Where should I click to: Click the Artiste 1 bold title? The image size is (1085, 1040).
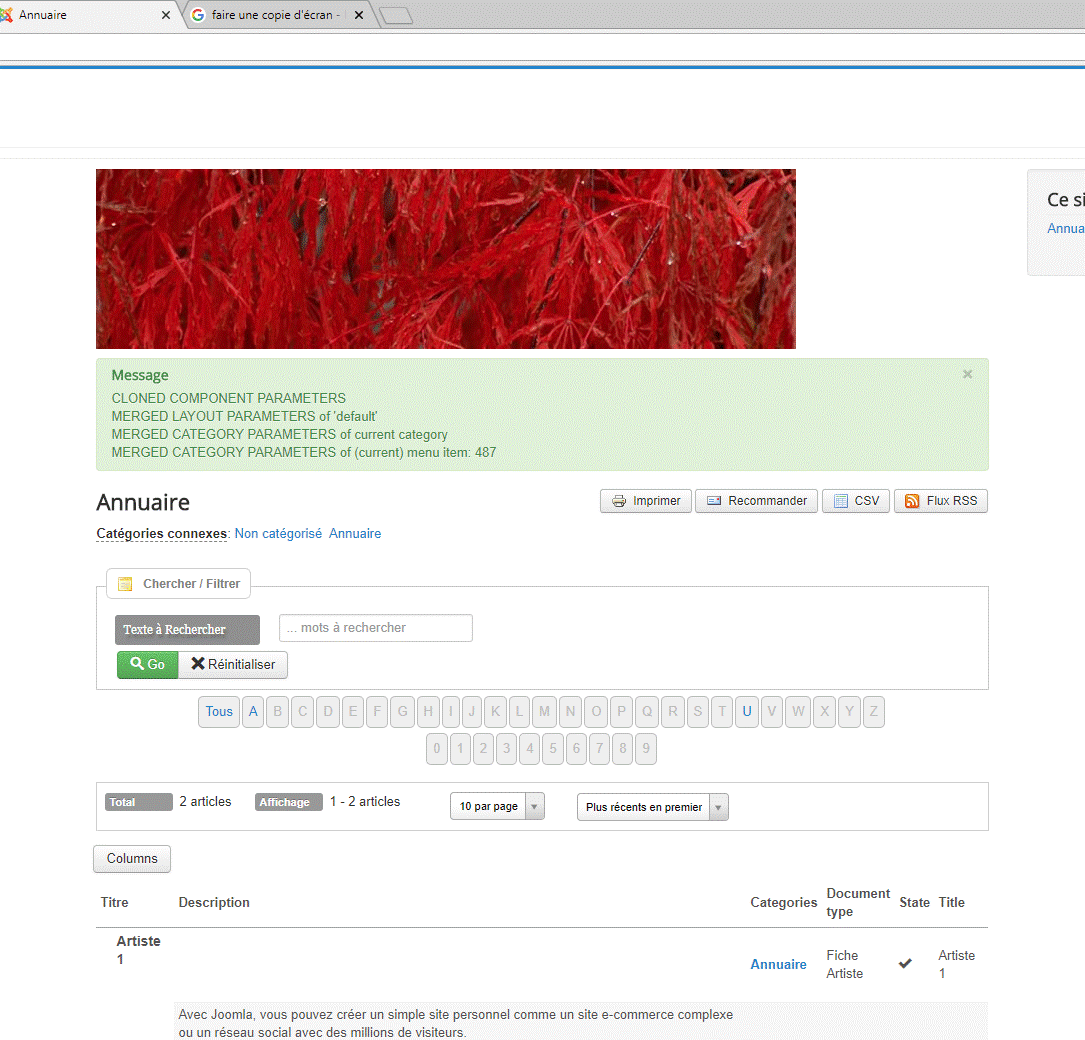tap(138, 950)
